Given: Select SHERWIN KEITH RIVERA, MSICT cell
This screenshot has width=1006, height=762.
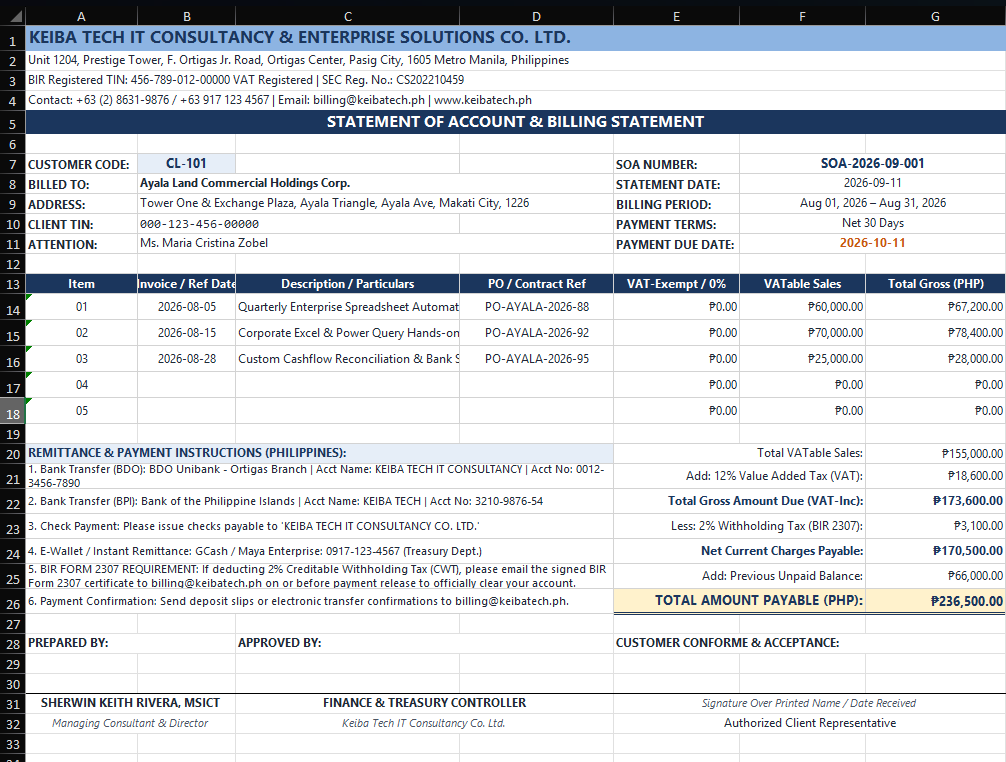Looking at the screenshot, I should [x=130, y=703].
